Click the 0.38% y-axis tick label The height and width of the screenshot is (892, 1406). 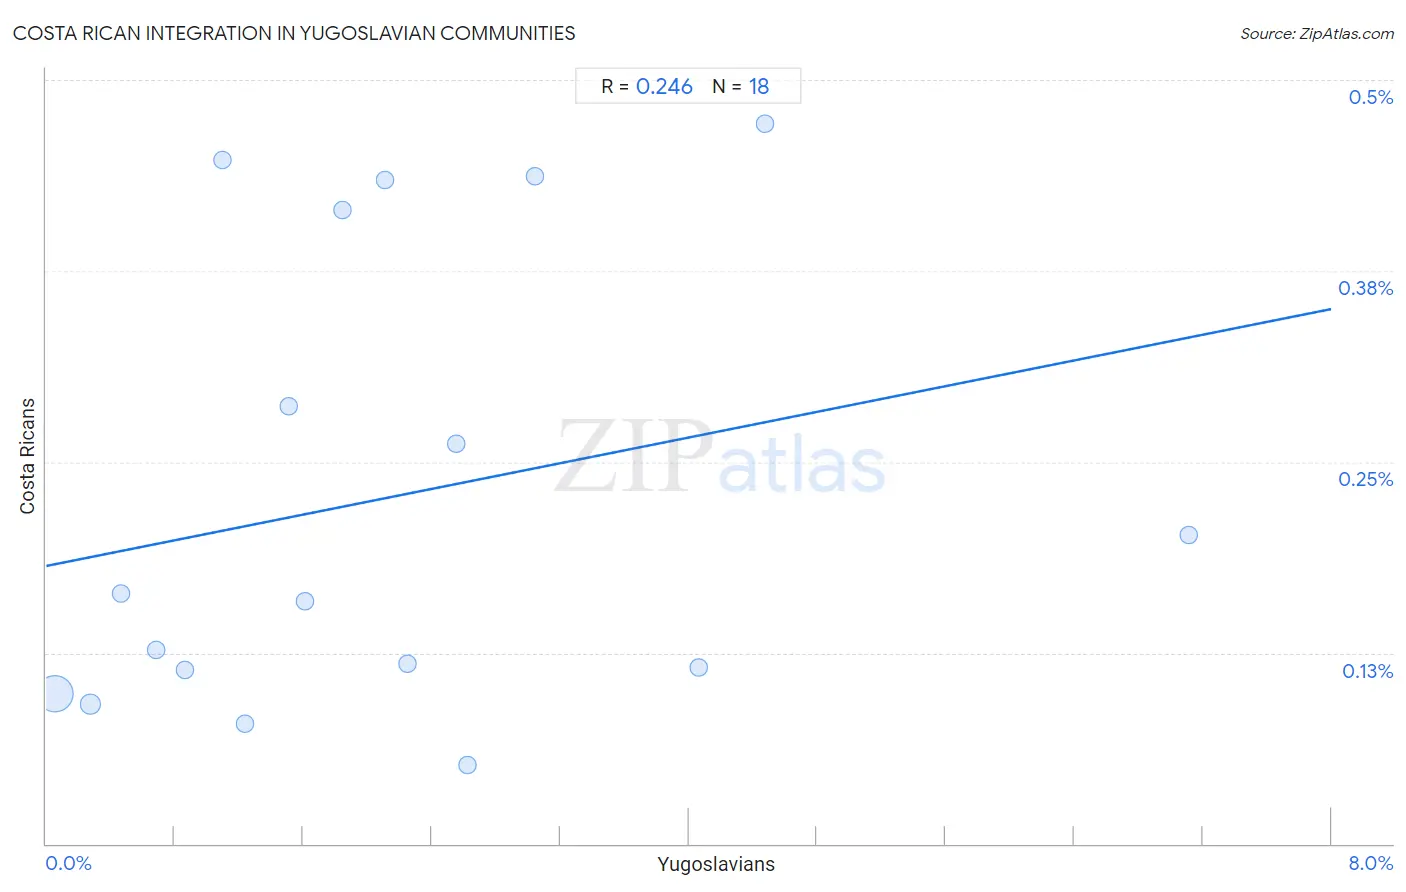[1365, 288]
